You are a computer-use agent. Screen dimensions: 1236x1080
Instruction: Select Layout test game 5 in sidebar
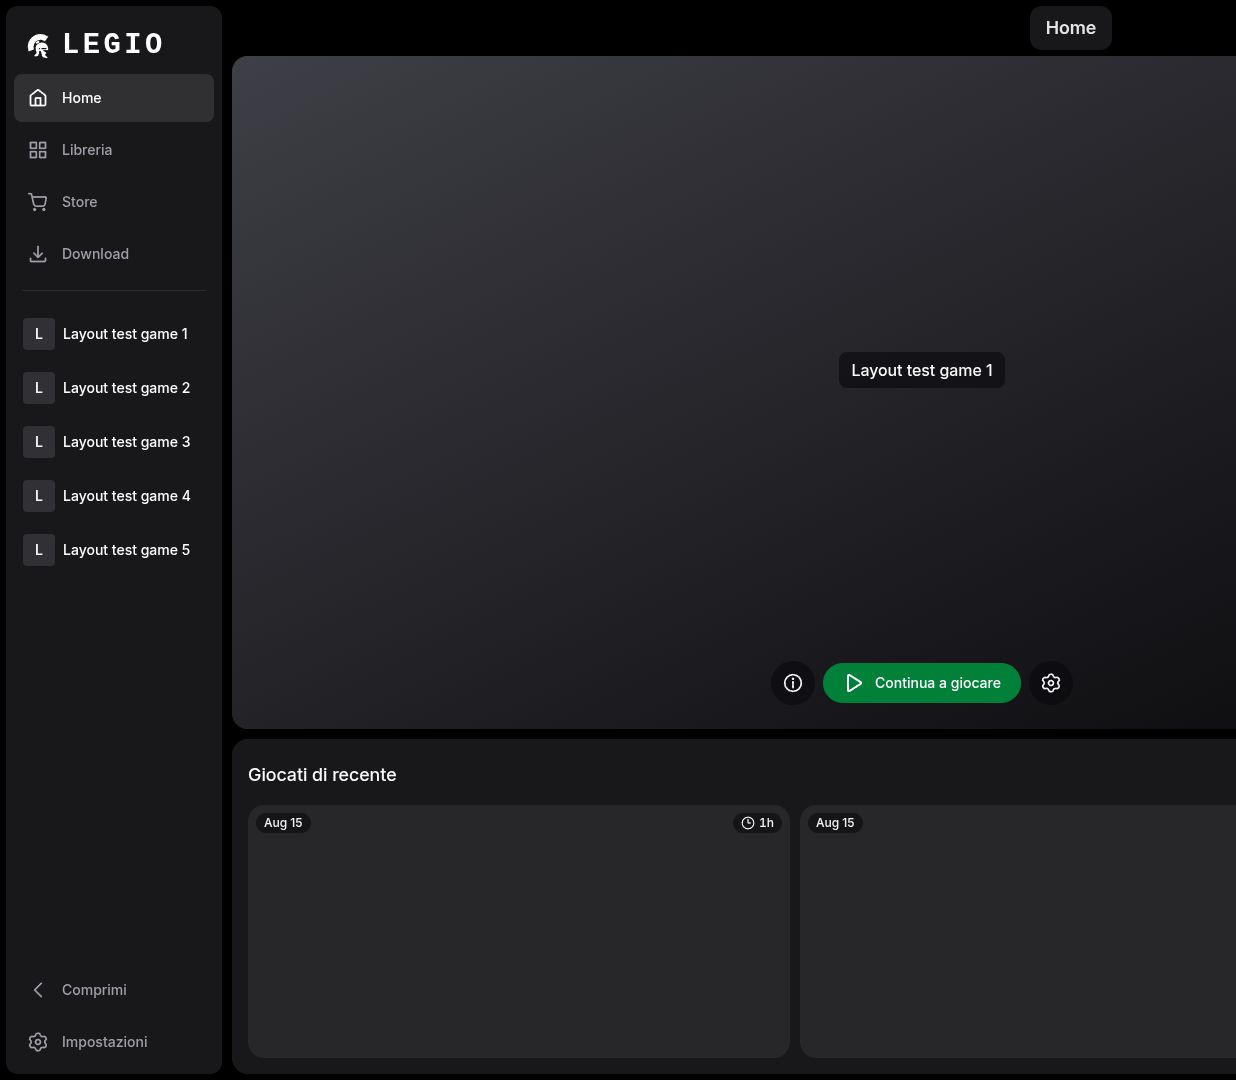point(114,550)
